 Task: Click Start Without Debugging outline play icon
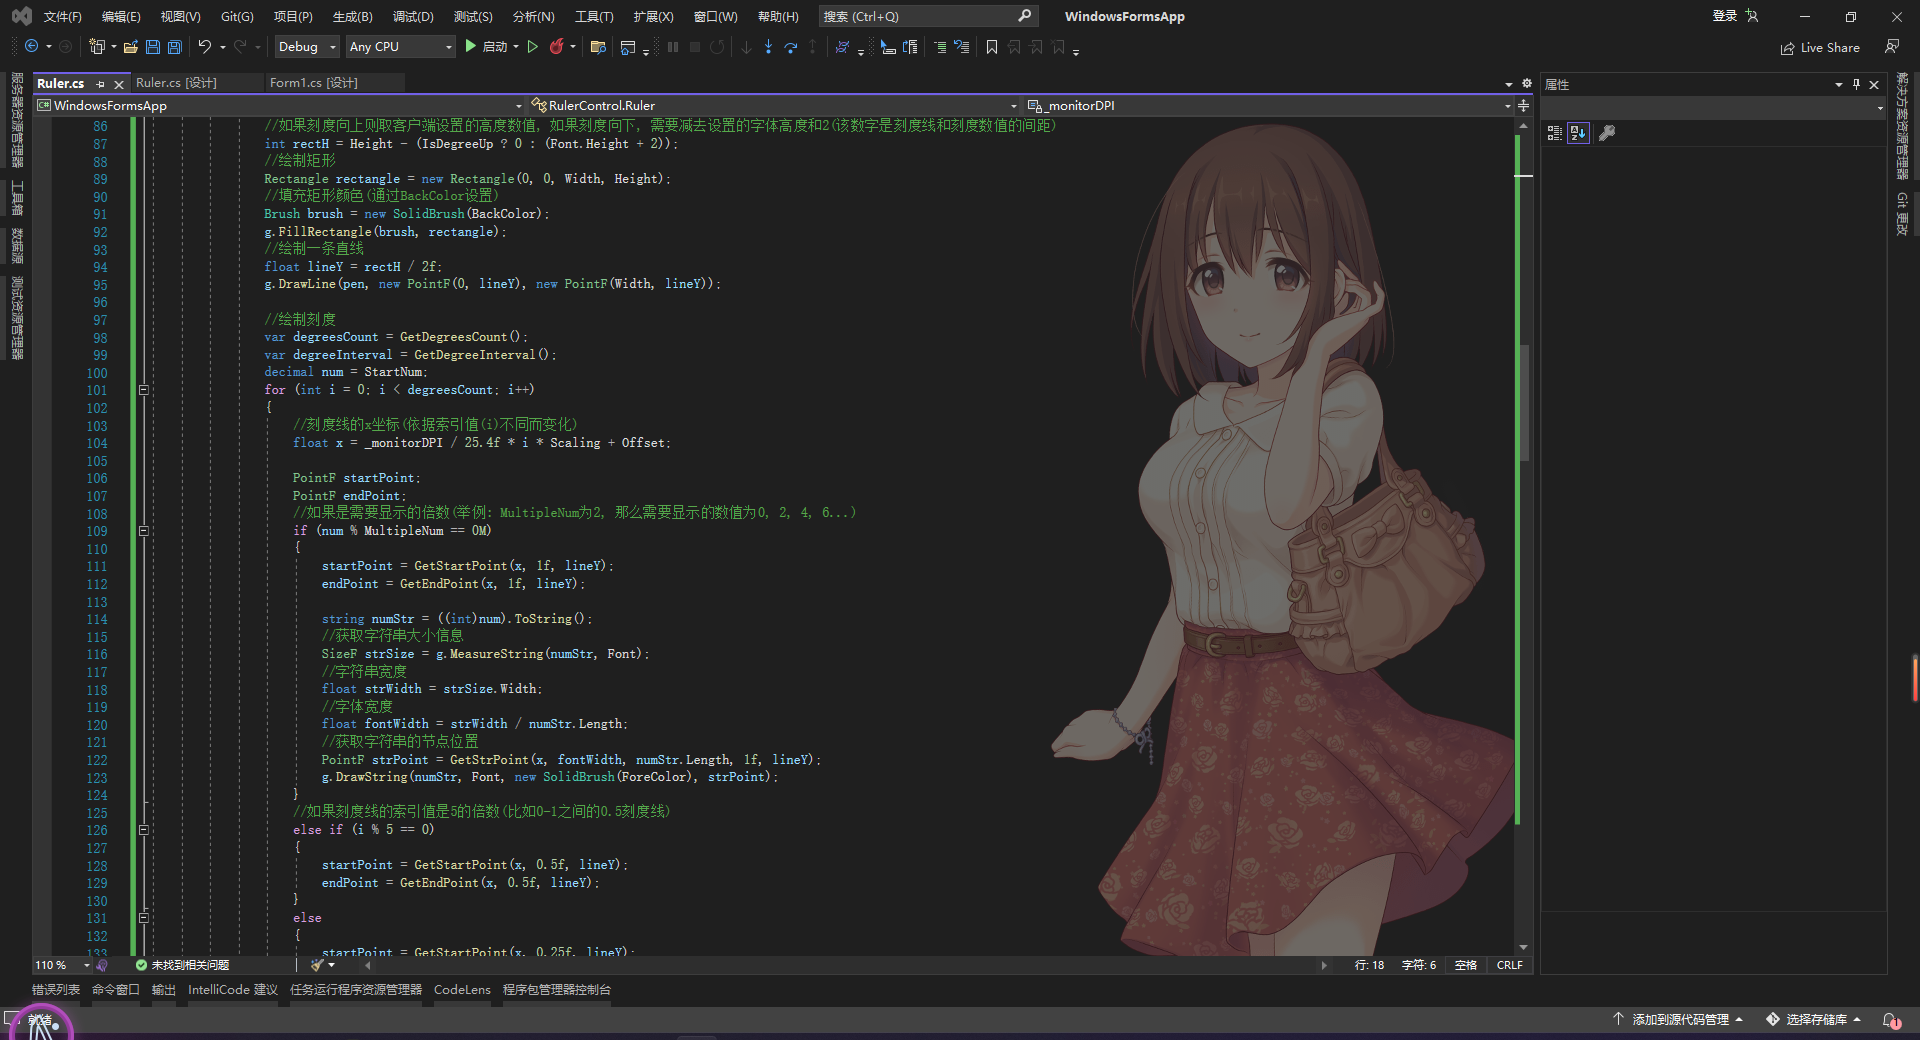[533, 46]
